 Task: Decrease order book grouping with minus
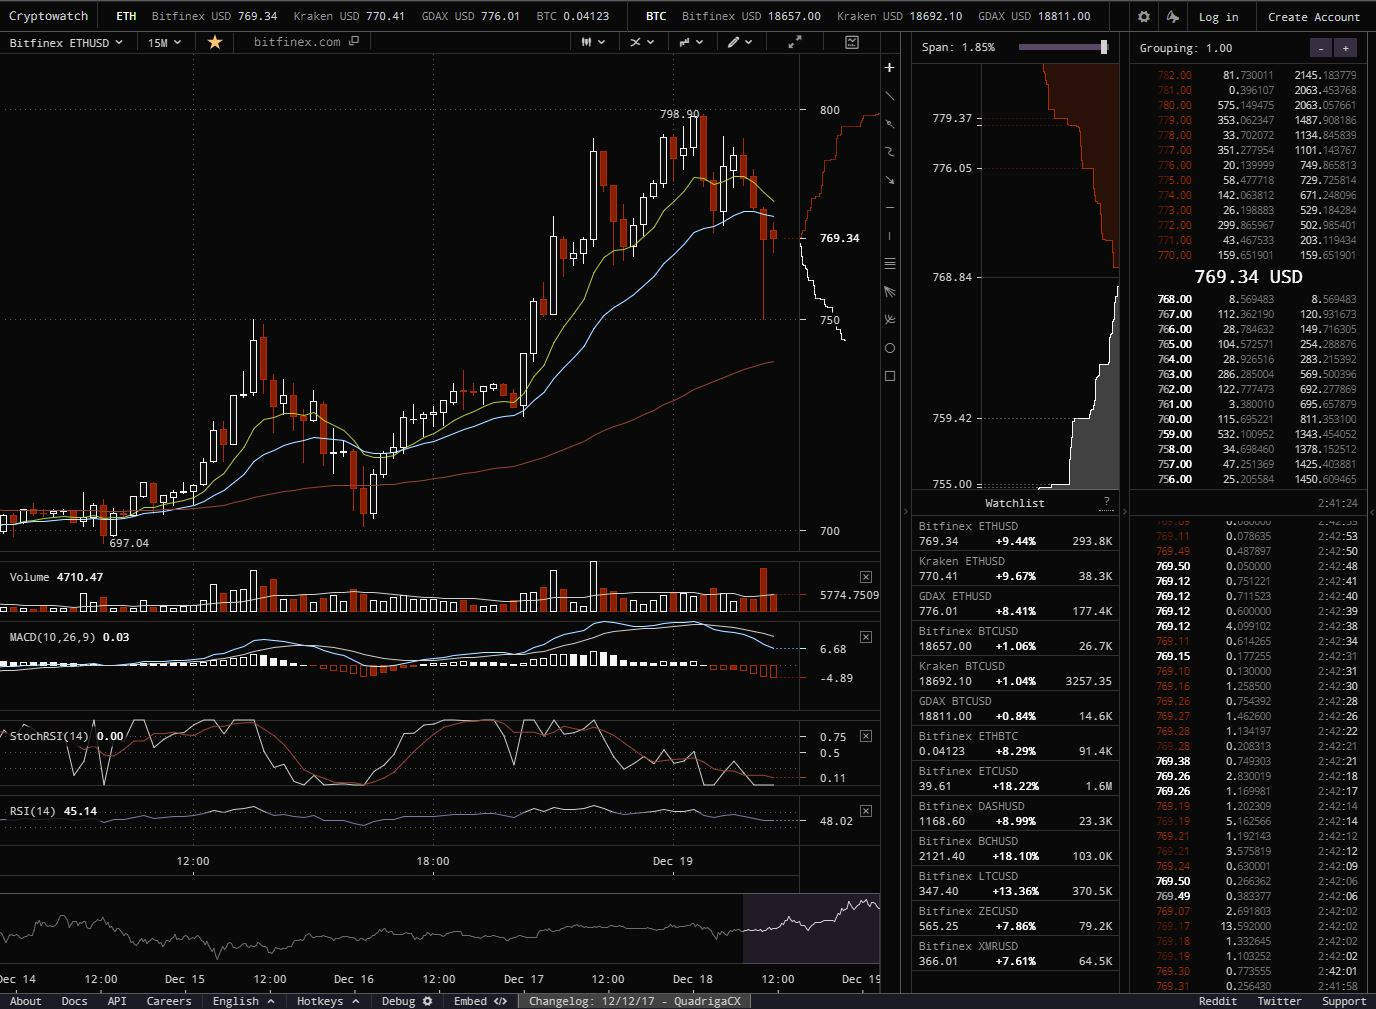[1321, 48]
